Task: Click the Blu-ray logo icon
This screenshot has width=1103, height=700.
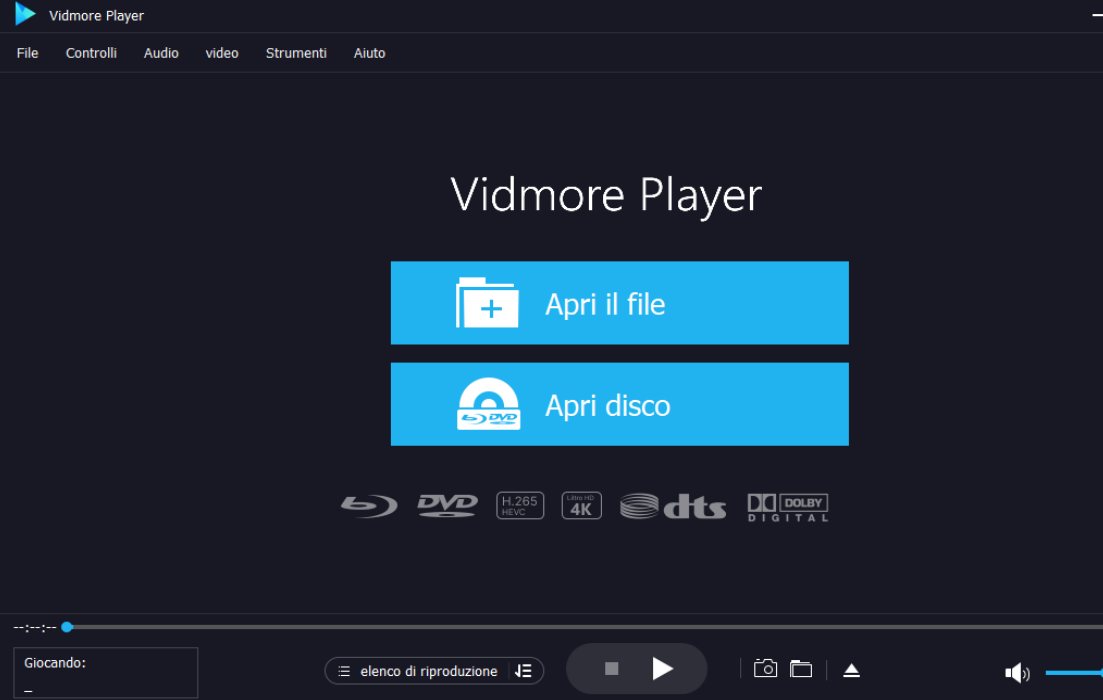Action: pos(369,507)
